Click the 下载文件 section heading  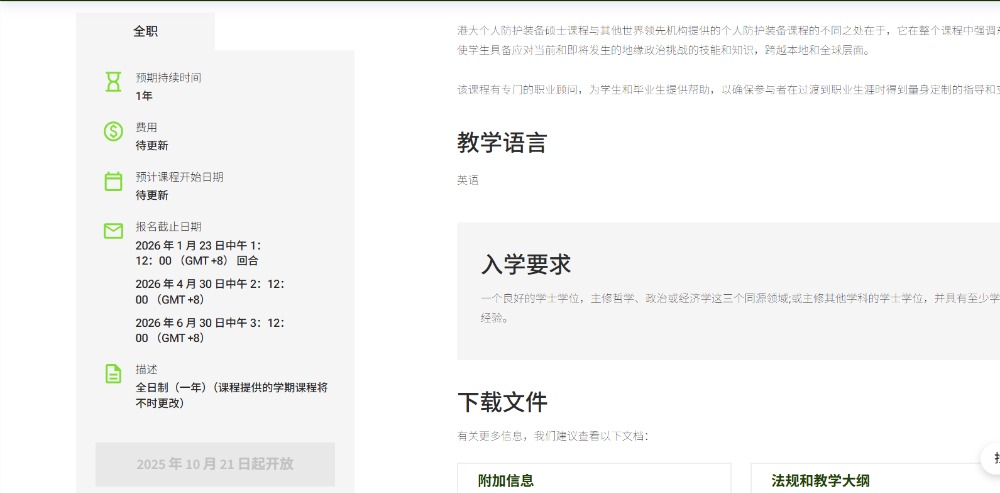pyautogui.click(x=502, y=402)
